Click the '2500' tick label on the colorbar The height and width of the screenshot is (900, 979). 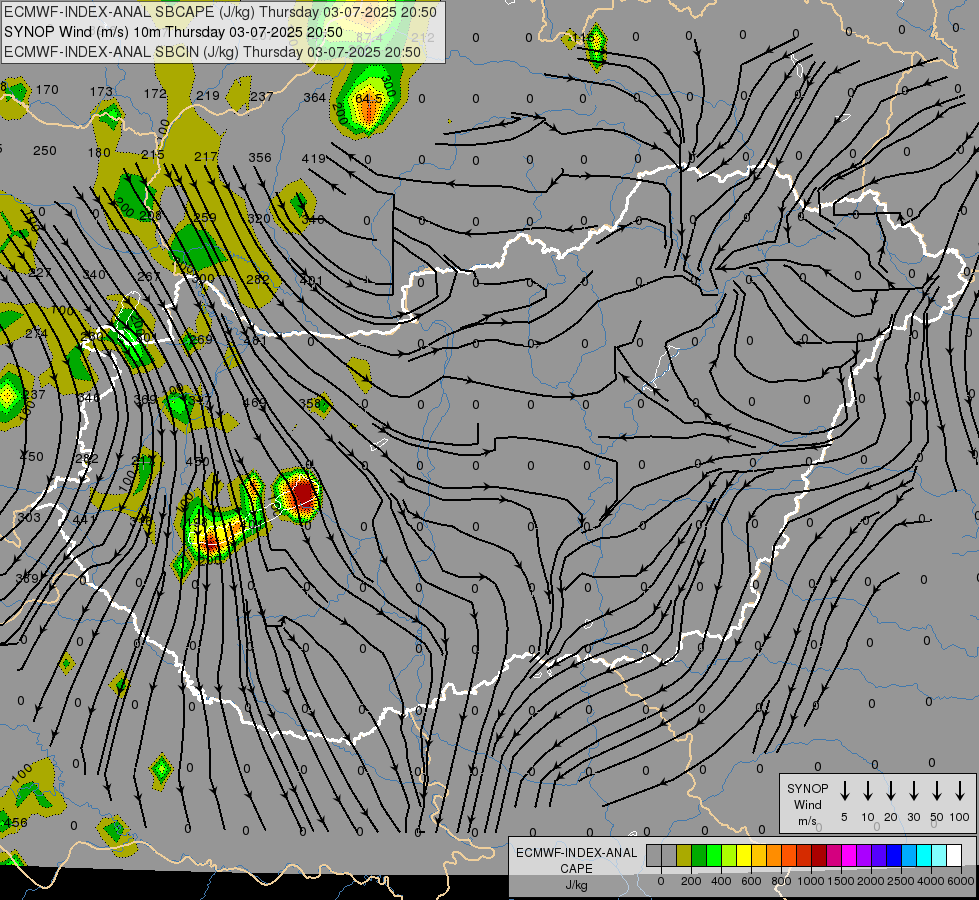tap(900, 881)
